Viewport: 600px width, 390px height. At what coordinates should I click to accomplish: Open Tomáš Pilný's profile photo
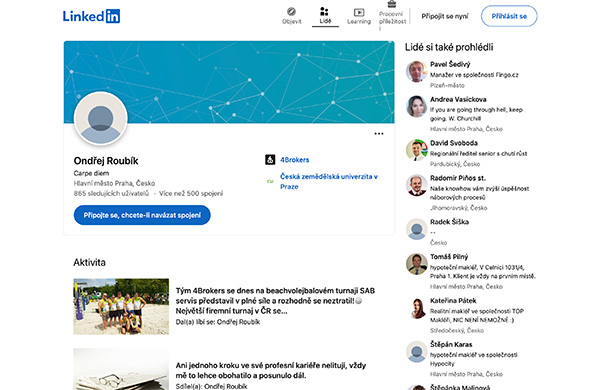[417, 264]
